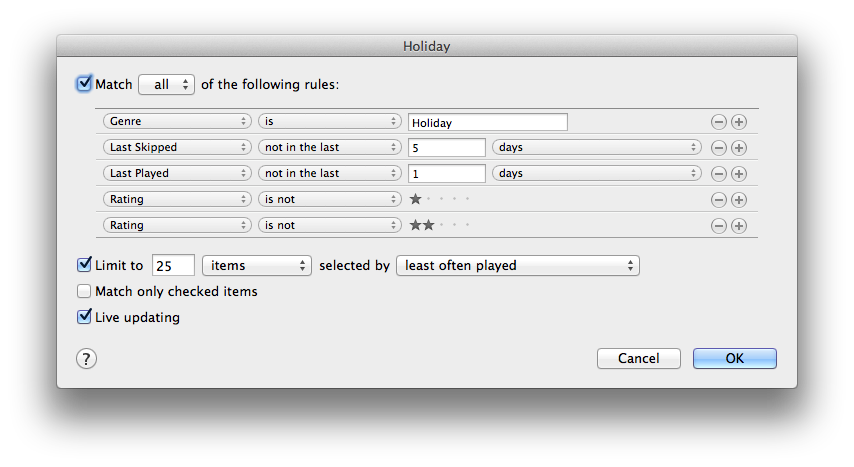This screenshot has width=854, height=467.
Task: Enable Match only checked items
Action: tap(84, 291)
